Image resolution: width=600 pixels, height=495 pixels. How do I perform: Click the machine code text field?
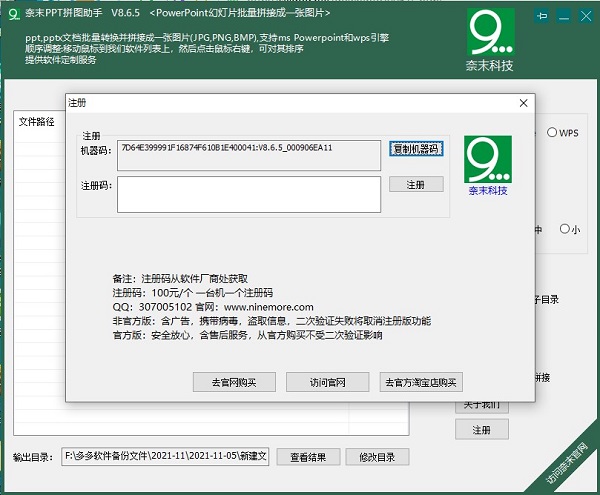pyautogui.click(x=249, y=155)
